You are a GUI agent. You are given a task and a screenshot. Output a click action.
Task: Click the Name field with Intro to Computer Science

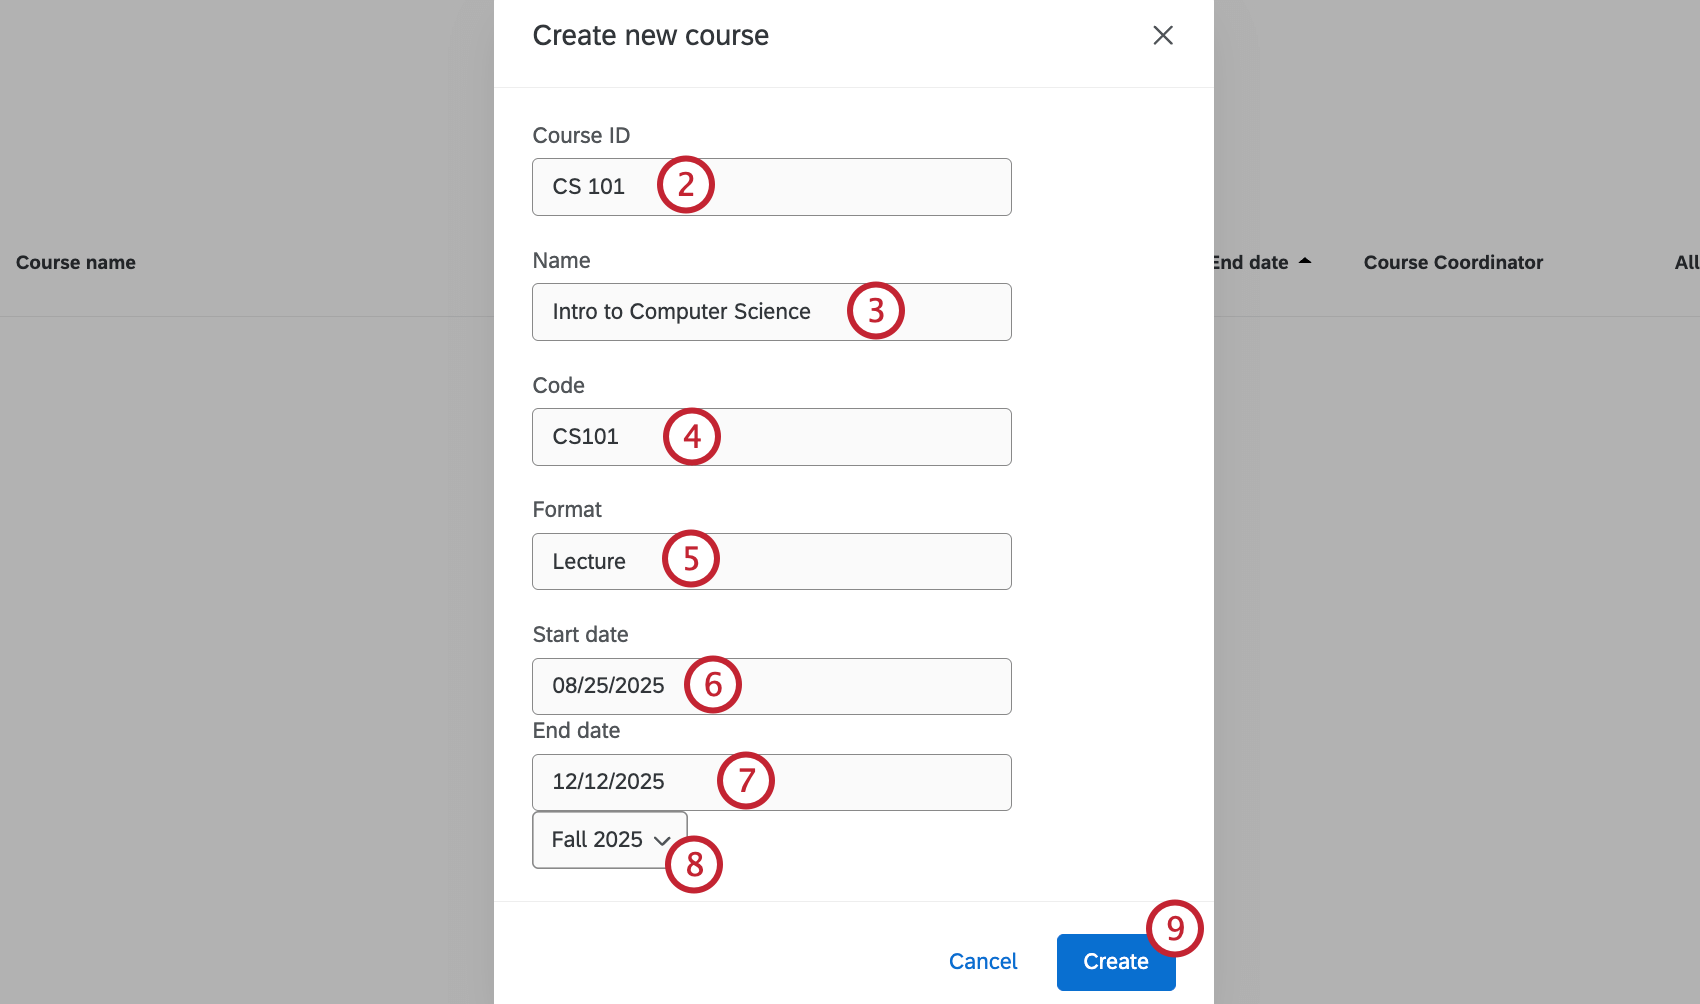(x=680, y=311)
